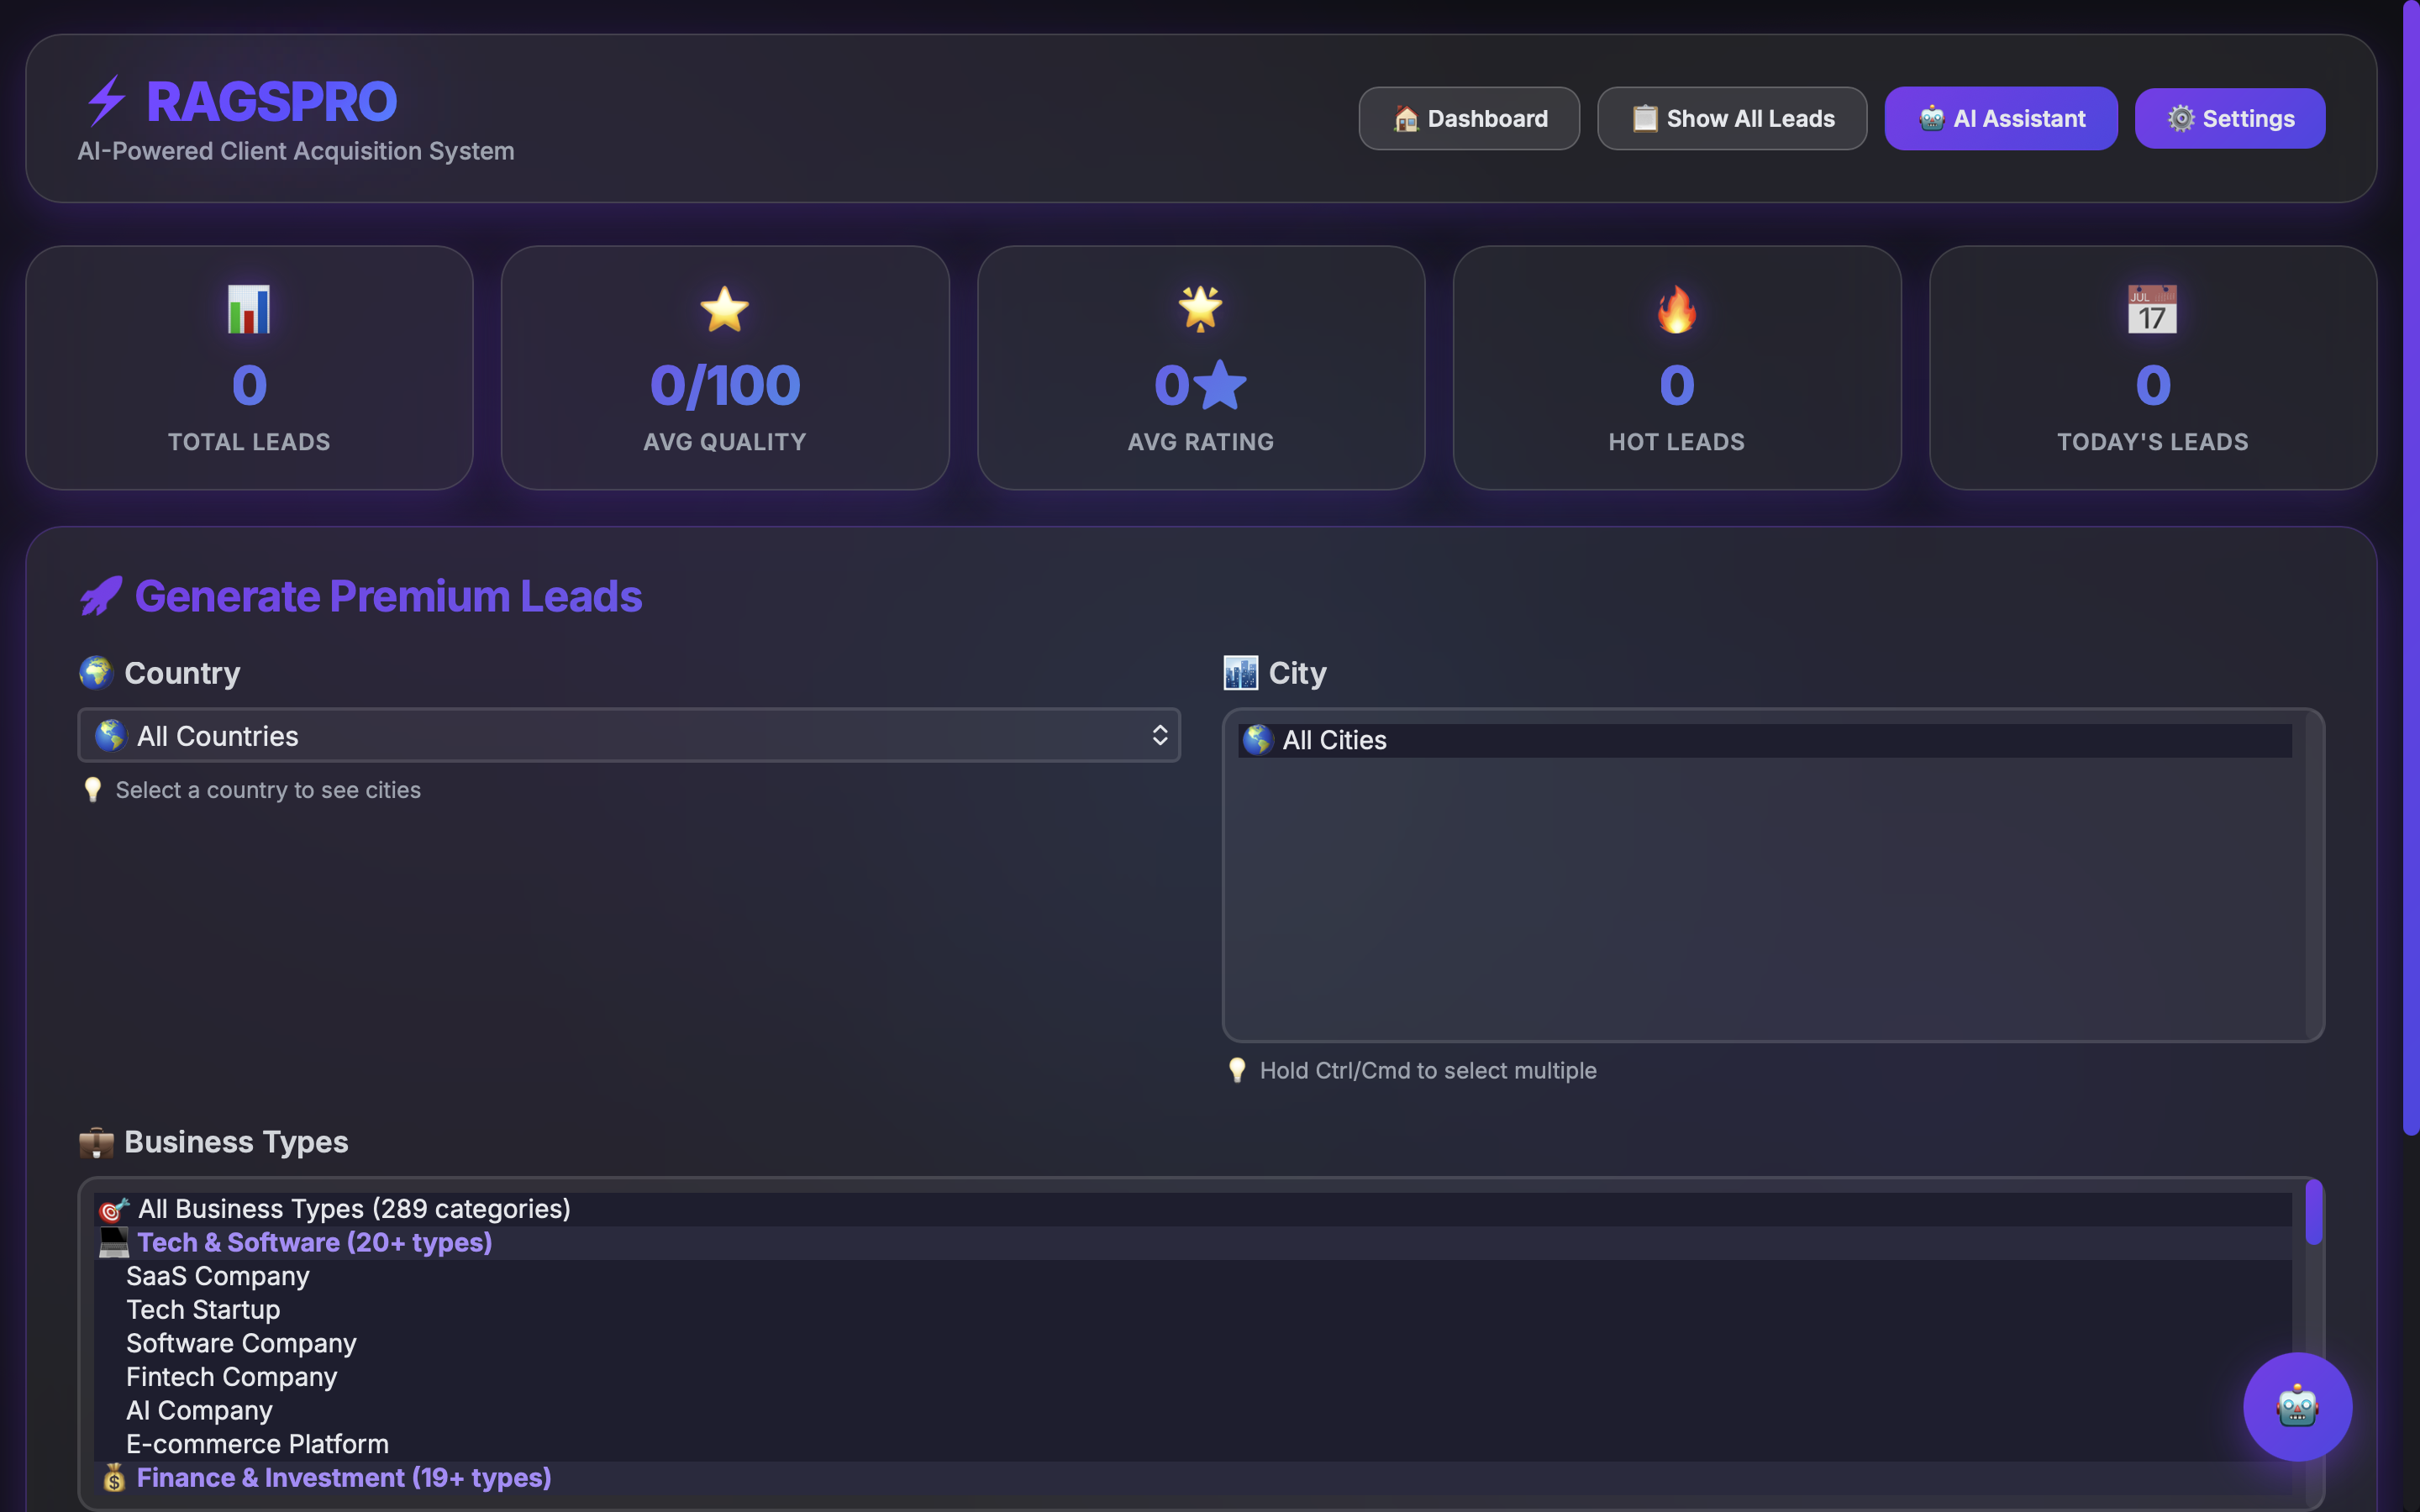Click the floating robot chat icon

tap(2297, 1406)
